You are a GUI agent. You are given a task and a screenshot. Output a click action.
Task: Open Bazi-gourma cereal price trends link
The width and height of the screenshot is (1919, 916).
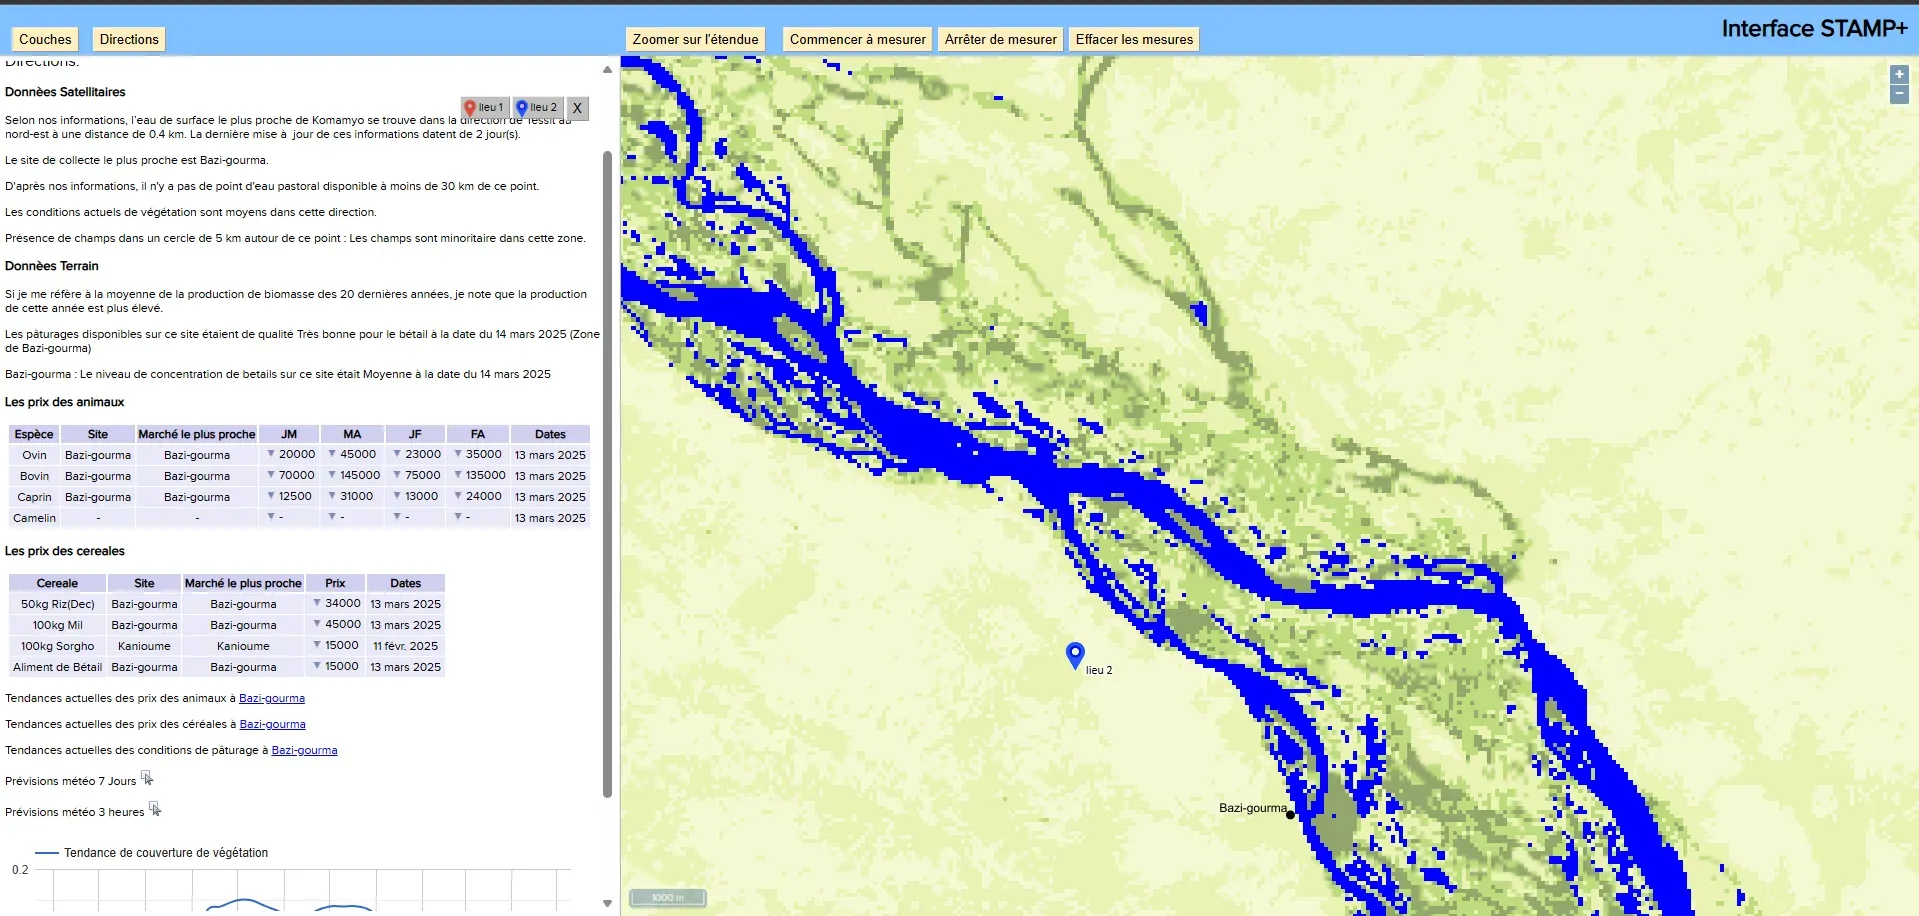[272, 724]
